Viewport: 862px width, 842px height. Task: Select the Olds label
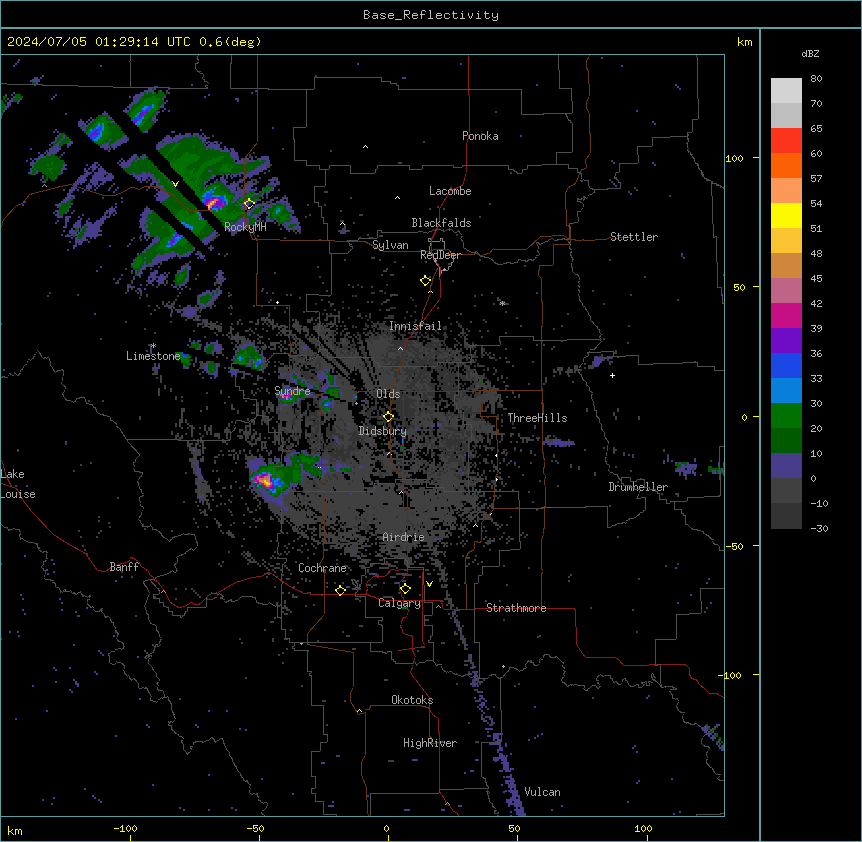click(388, 394)
